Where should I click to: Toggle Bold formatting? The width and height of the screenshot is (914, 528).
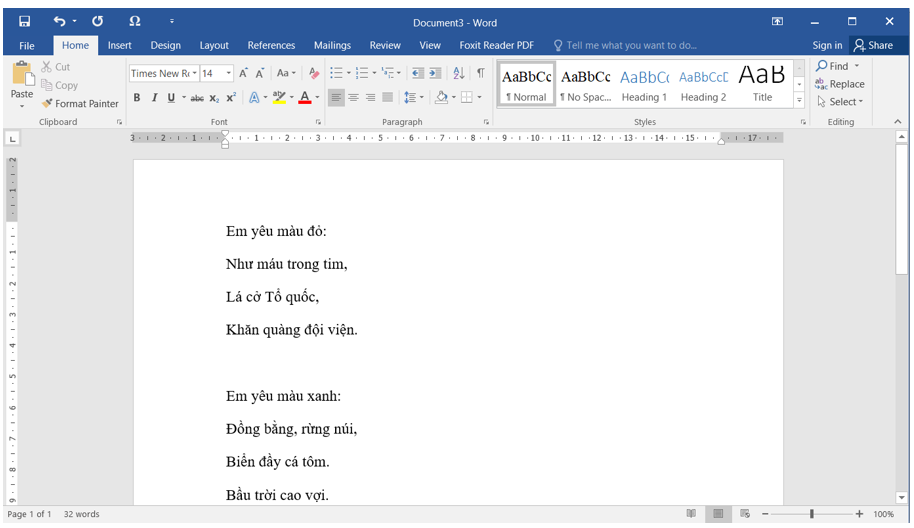137,97
